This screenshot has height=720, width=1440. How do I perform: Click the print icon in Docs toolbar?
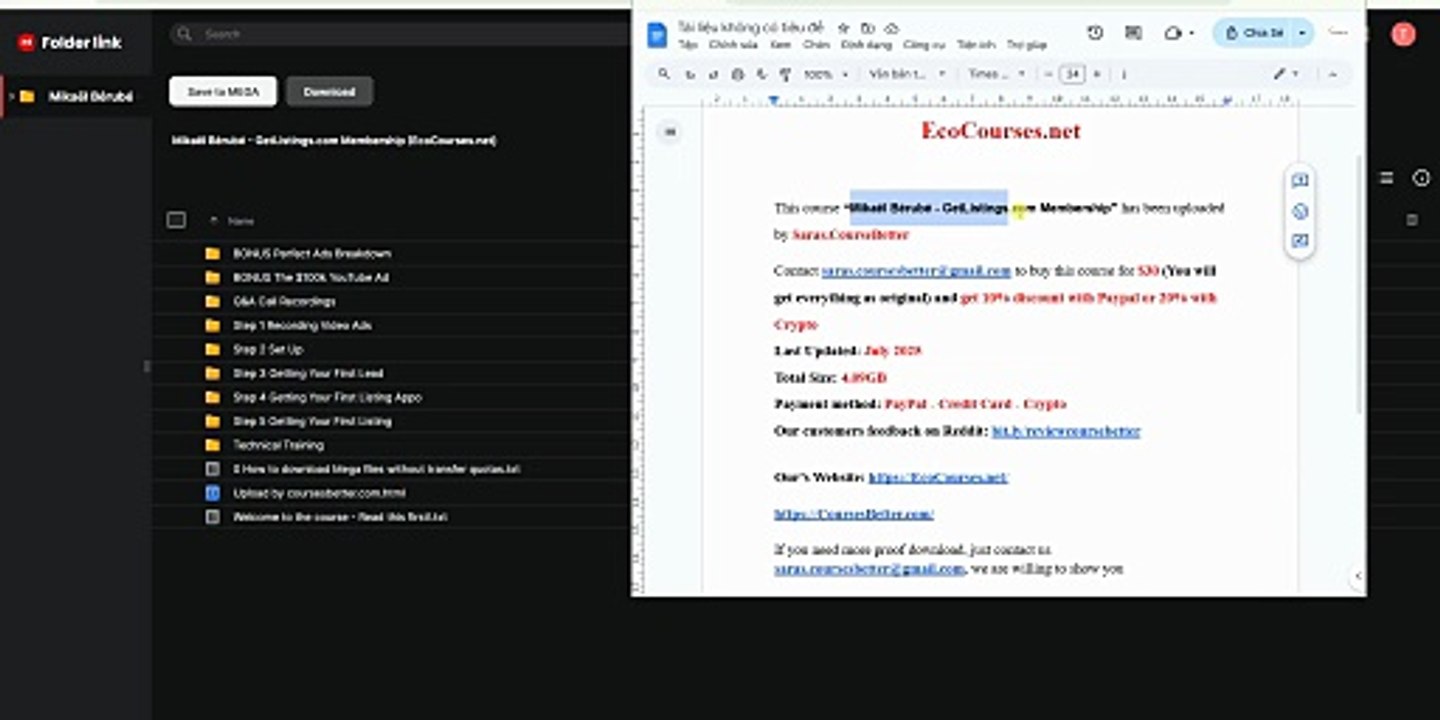tap(738, 74)
